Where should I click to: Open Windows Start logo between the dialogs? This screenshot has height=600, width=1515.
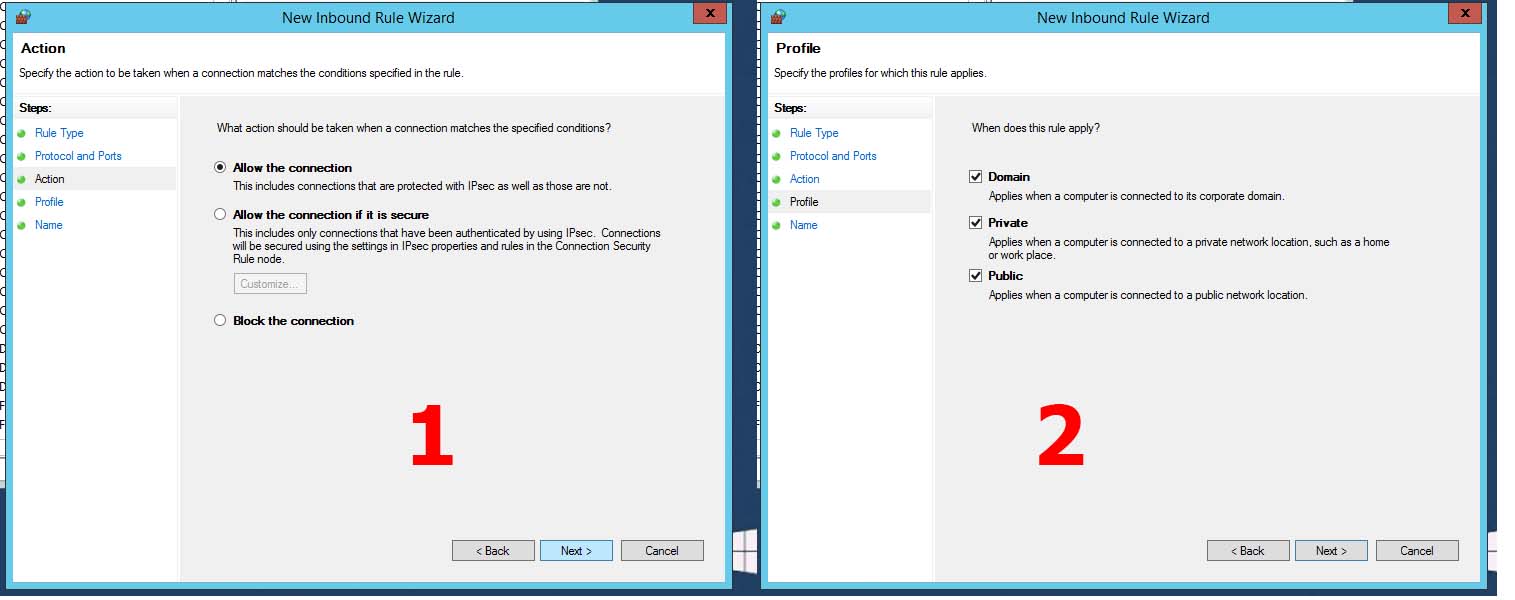tap(744, 551)
